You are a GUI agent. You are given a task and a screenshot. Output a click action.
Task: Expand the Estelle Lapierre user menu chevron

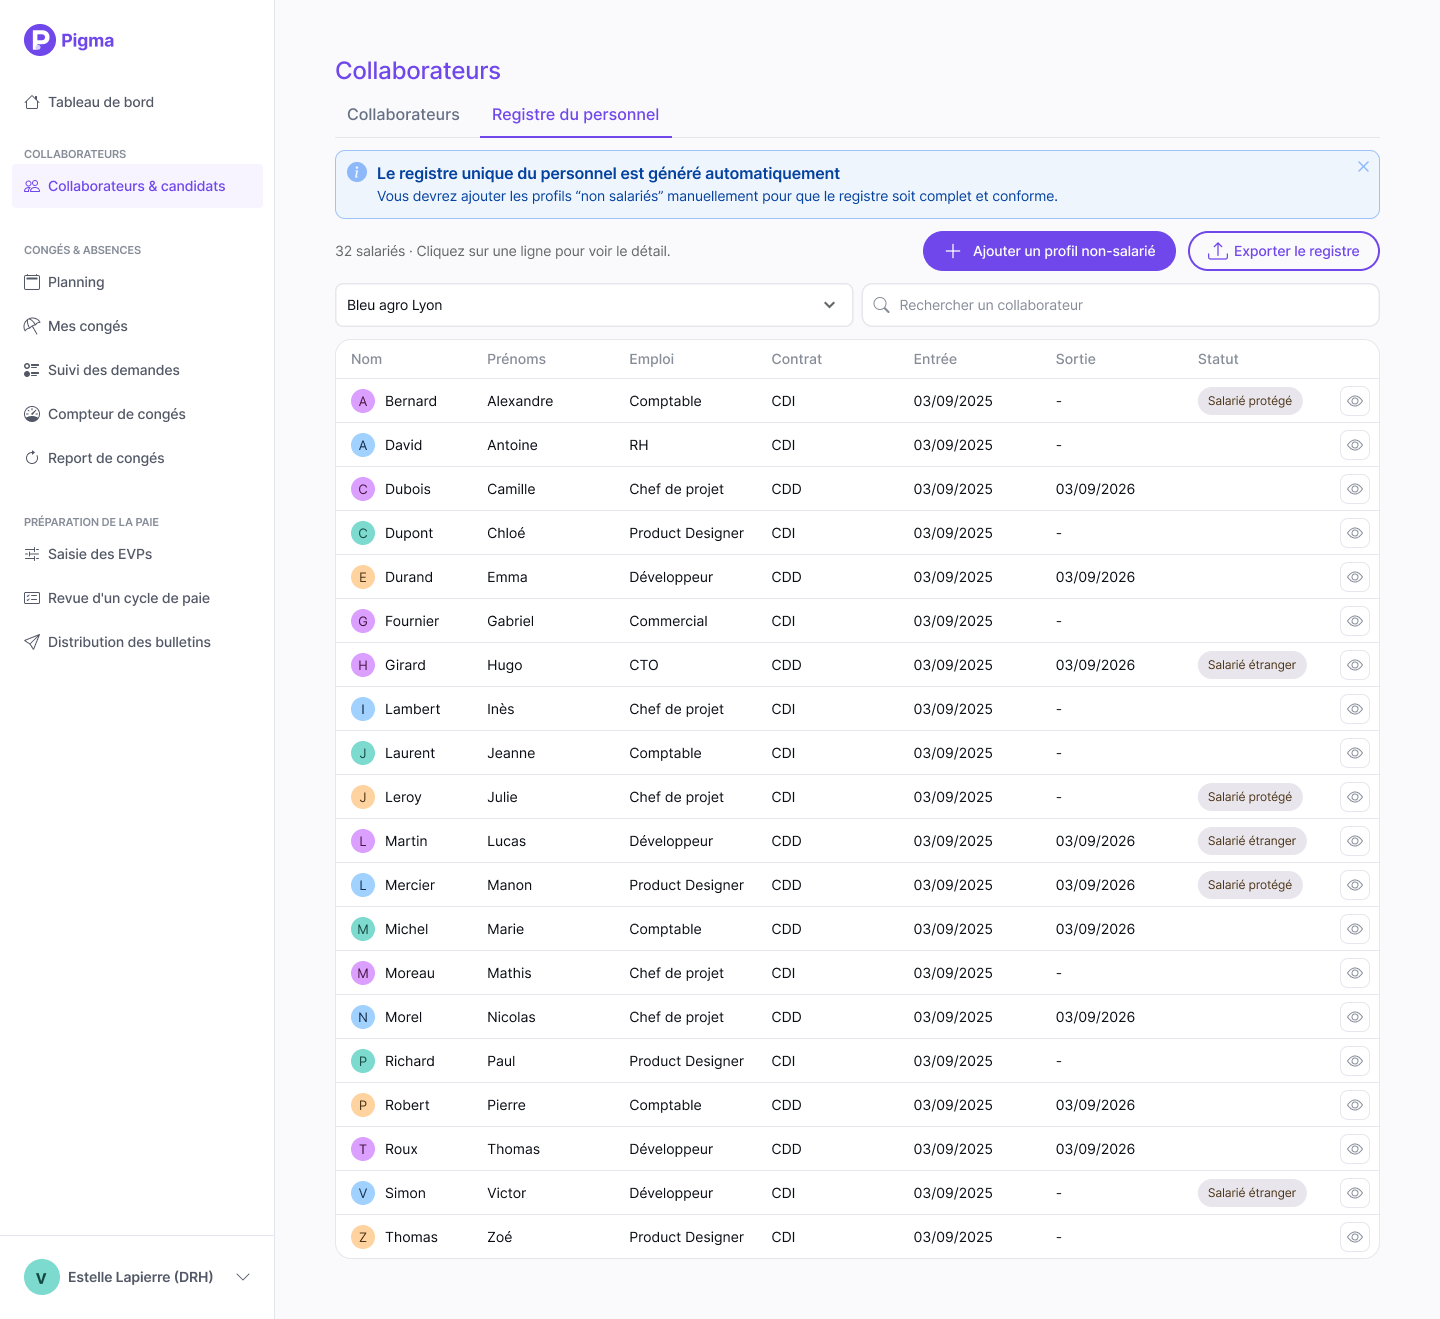pos(243,1277)
